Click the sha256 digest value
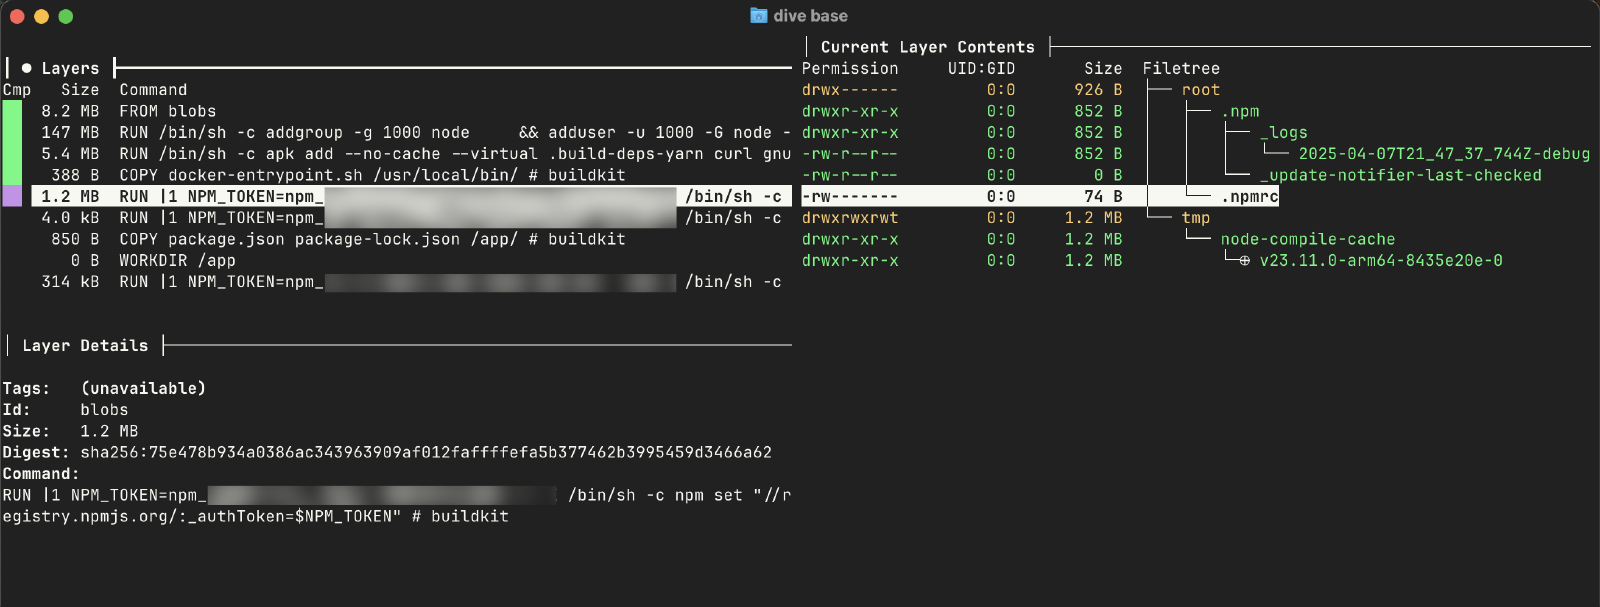 426,453
